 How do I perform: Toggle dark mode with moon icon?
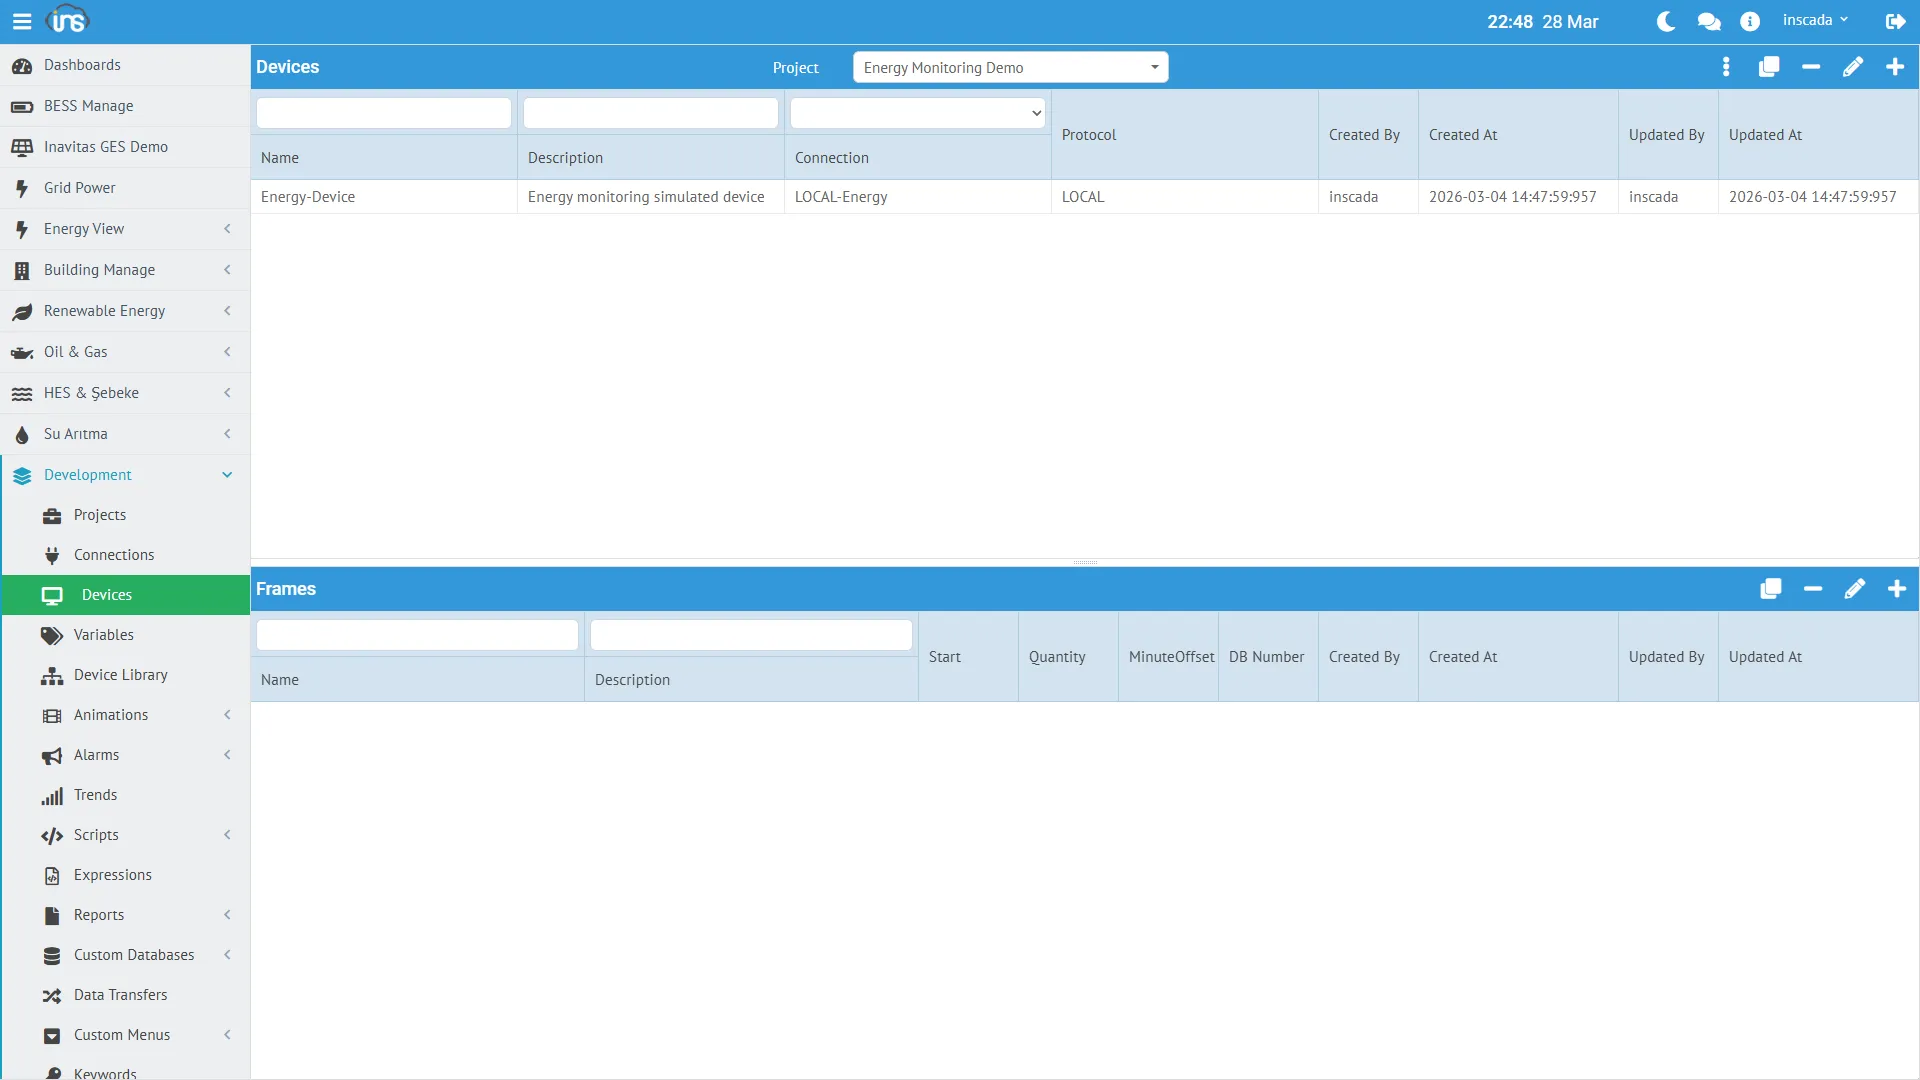1666,21
